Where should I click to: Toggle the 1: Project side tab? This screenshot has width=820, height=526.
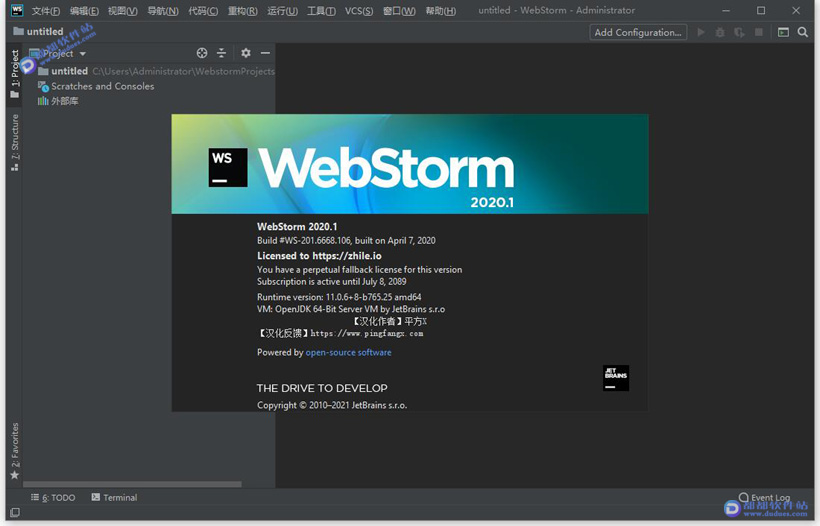pyautogui.click(x=15, y=73)
